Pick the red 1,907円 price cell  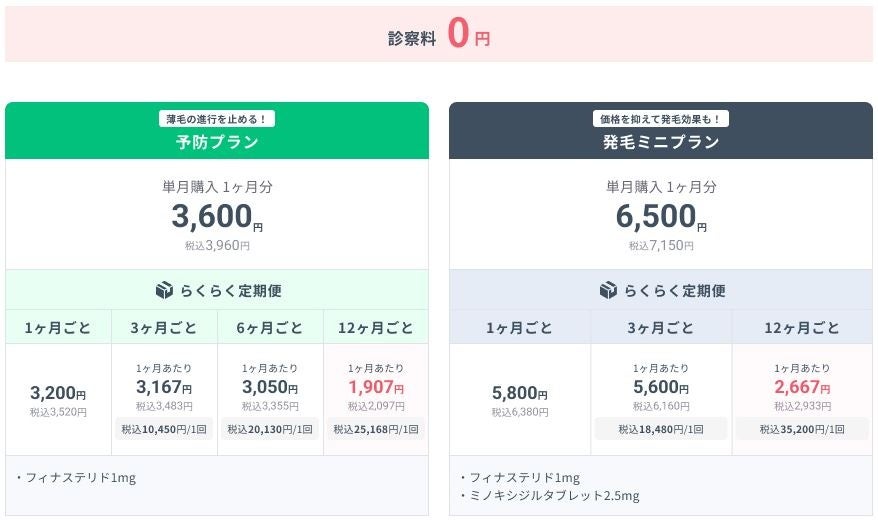[x=376, y=389]
